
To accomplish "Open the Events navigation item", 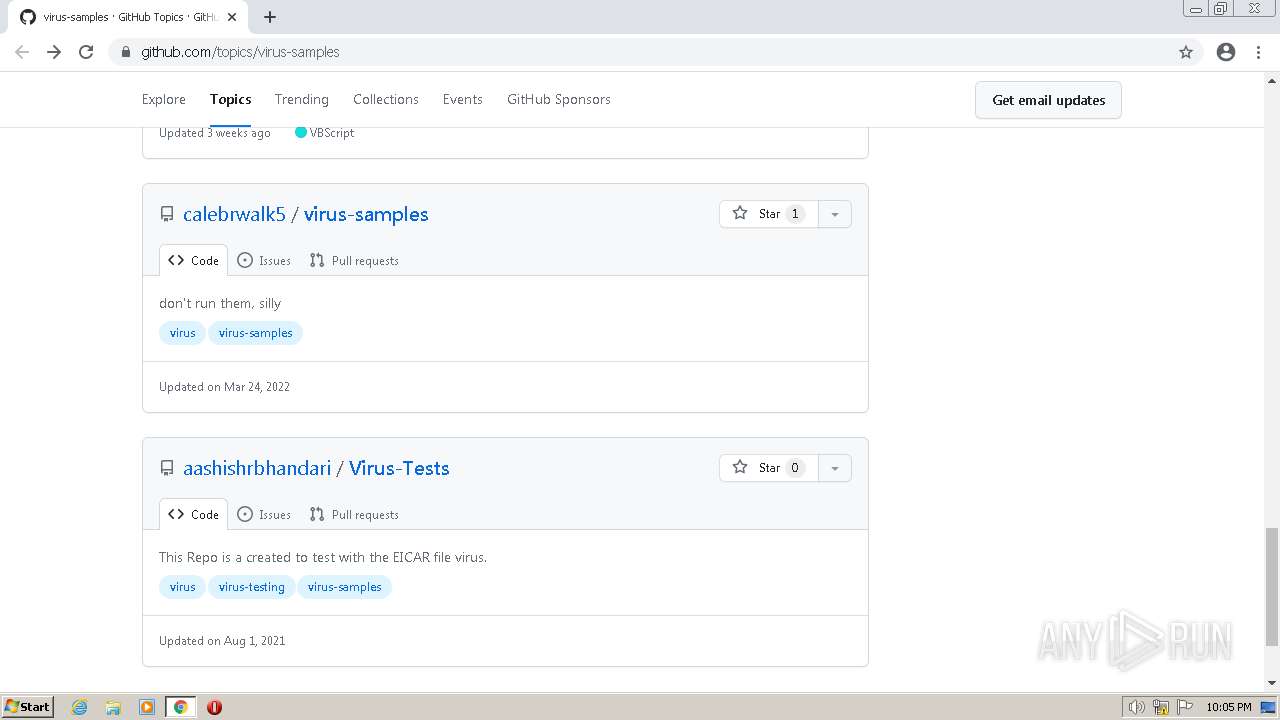I will 463,99.
